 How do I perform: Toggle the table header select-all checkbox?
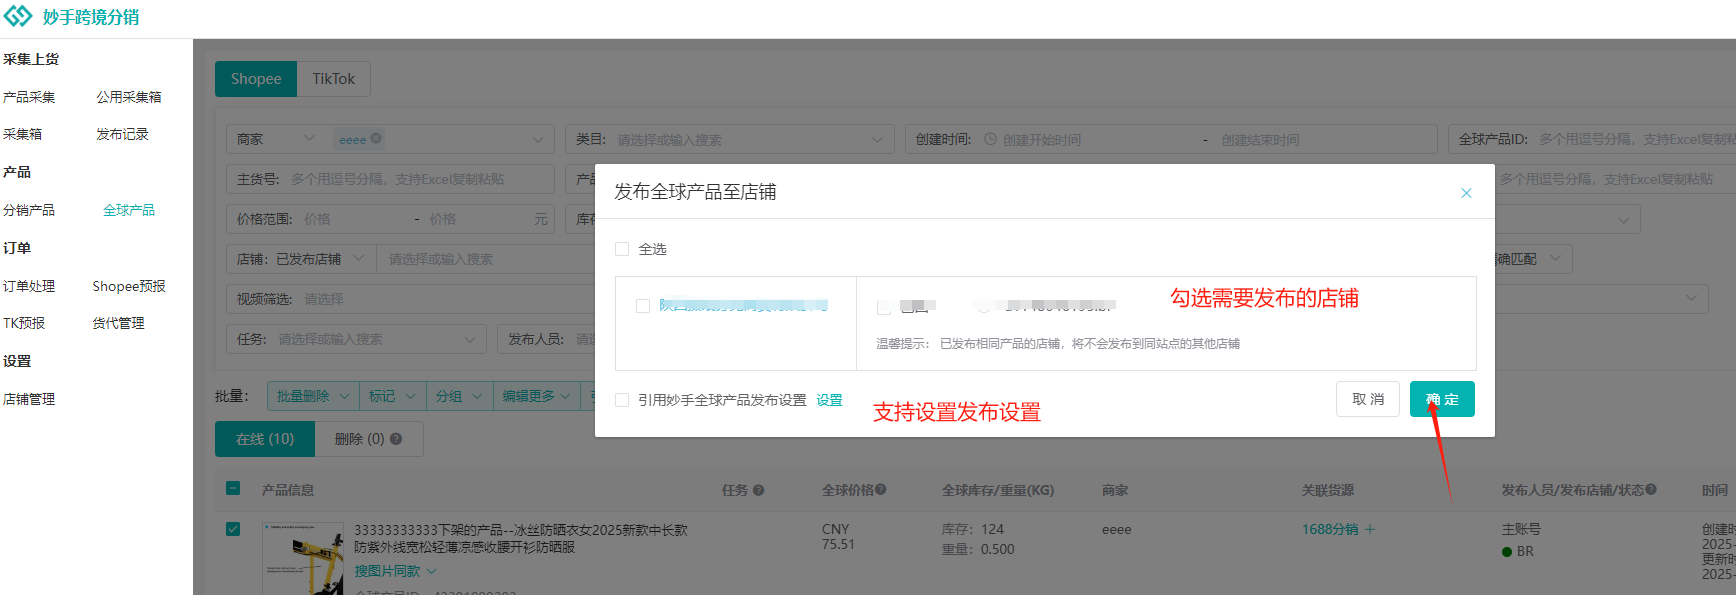click(x=233, y=489)
